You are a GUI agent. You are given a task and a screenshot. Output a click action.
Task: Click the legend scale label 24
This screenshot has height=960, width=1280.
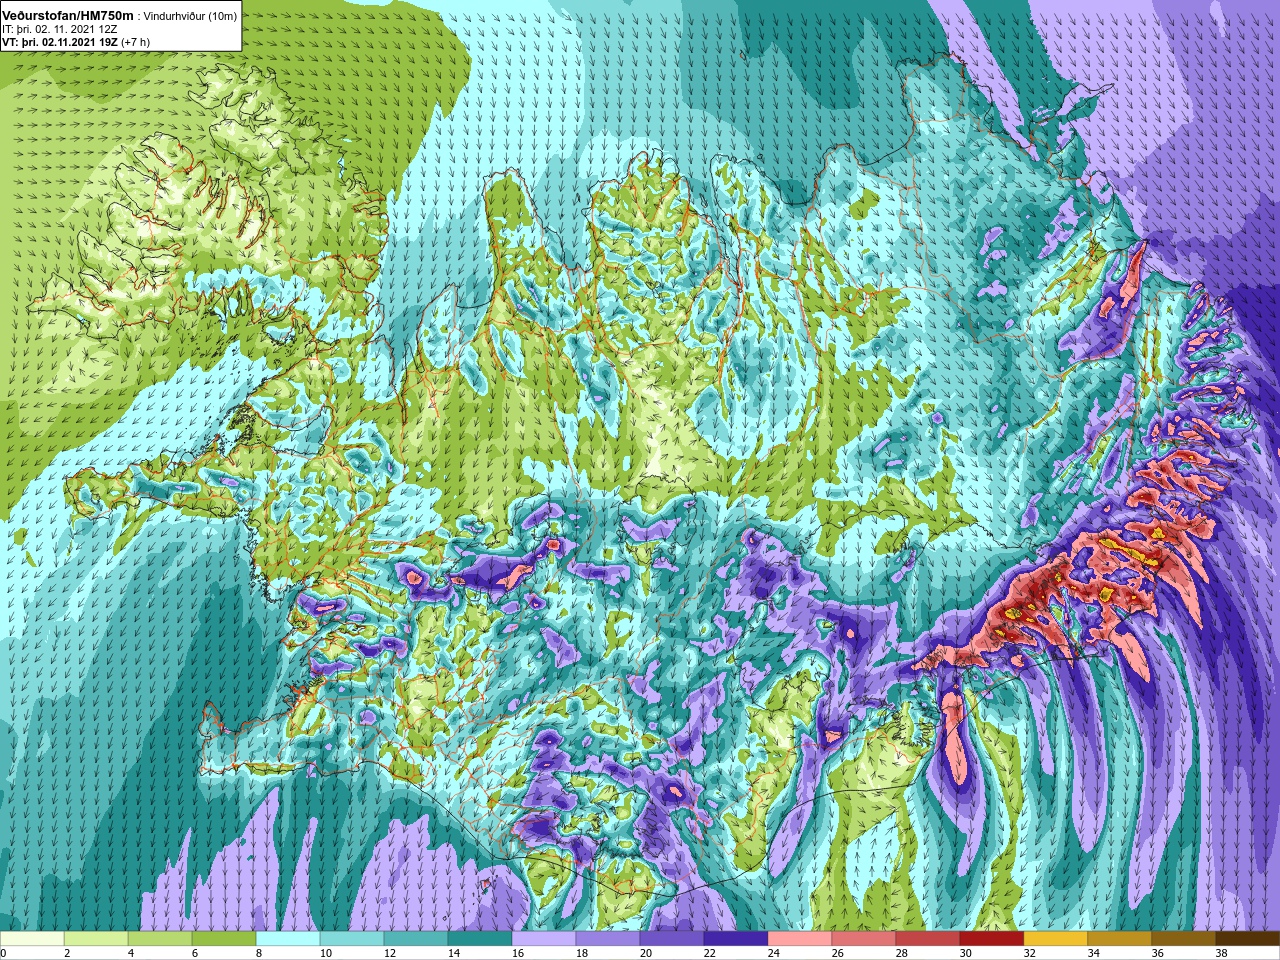pos(773,953)
